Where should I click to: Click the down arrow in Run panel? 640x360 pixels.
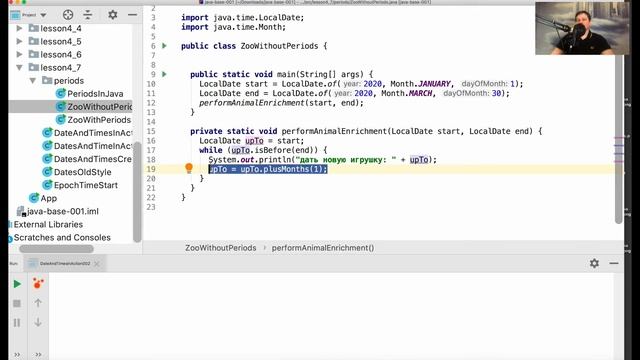(38, 322)
